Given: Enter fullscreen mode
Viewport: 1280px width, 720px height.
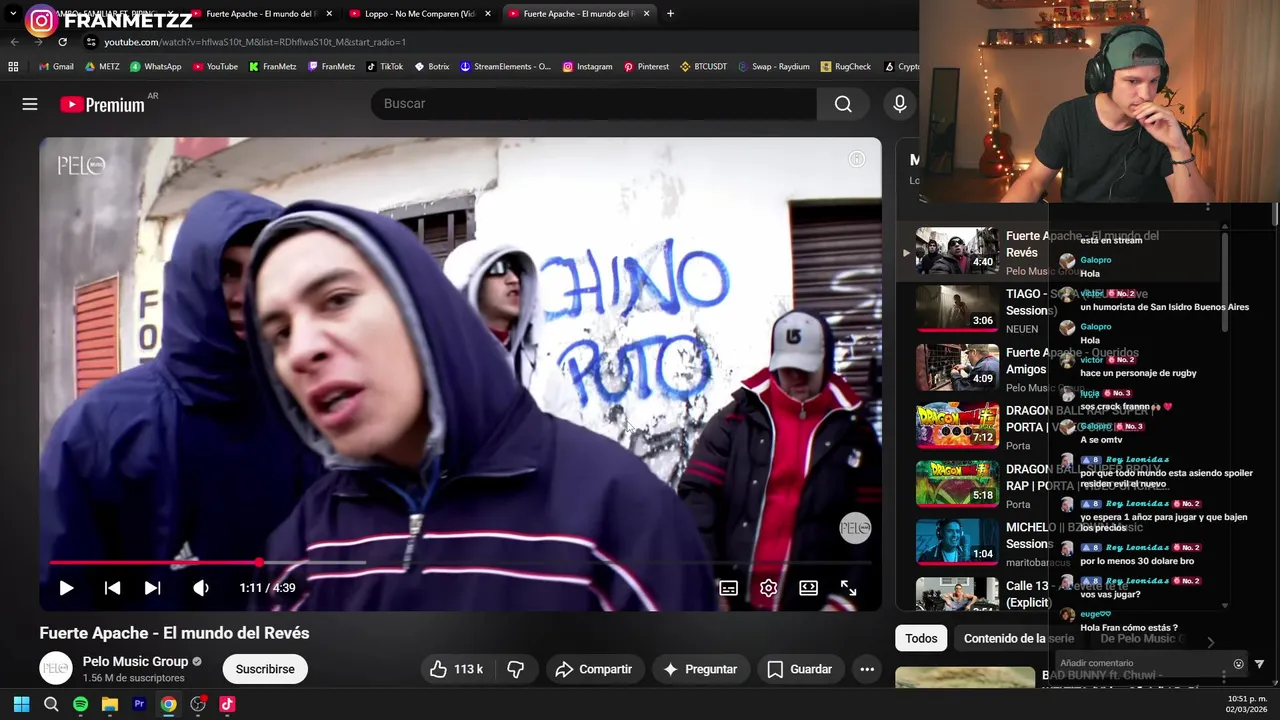Looking at the screenshot, I should 848,588.
